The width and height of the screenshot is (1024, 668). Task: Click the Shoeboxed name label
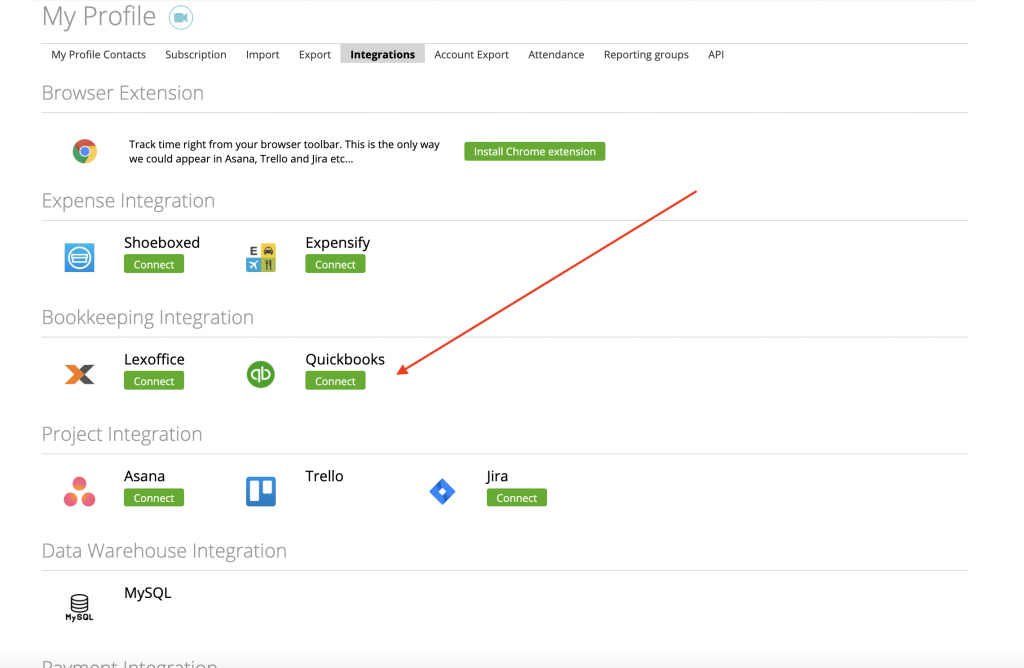(x=162, y=242)
